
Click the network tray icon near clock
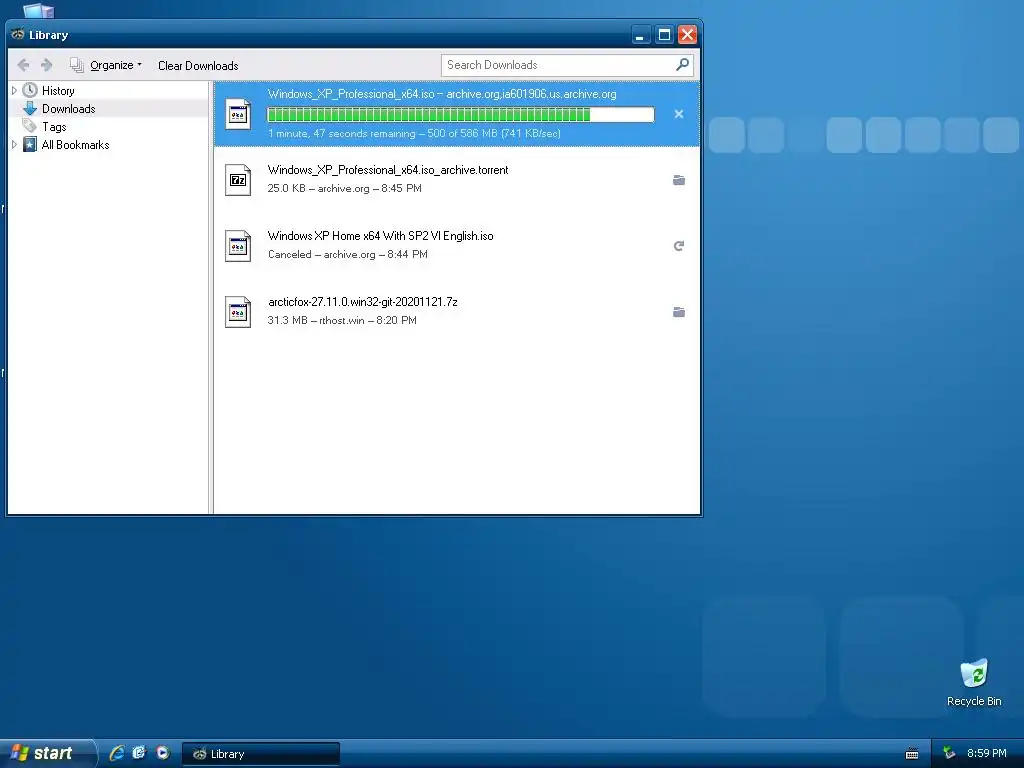pos(949,753)
